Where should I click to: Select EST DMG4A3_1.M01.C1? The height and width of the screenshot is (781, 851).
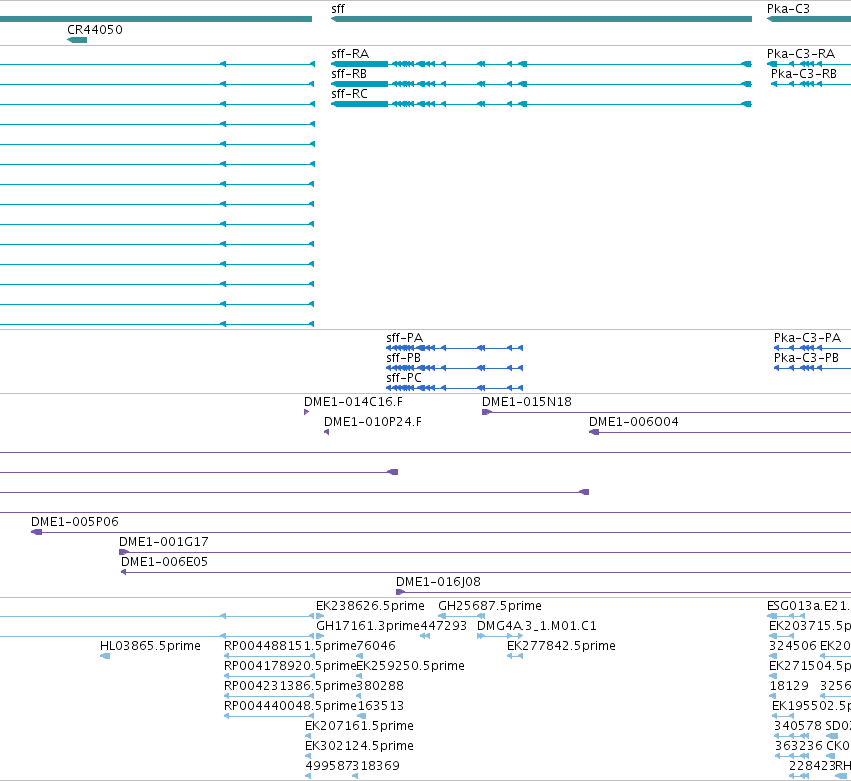coord(500,636)
